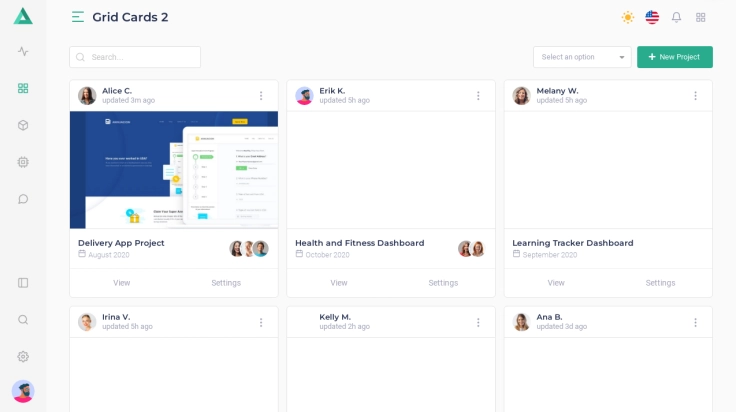Collapse the hamburger menu next to title
This screenshot has width=736, height=412.
pyautogui.click(x=78, y=17)
